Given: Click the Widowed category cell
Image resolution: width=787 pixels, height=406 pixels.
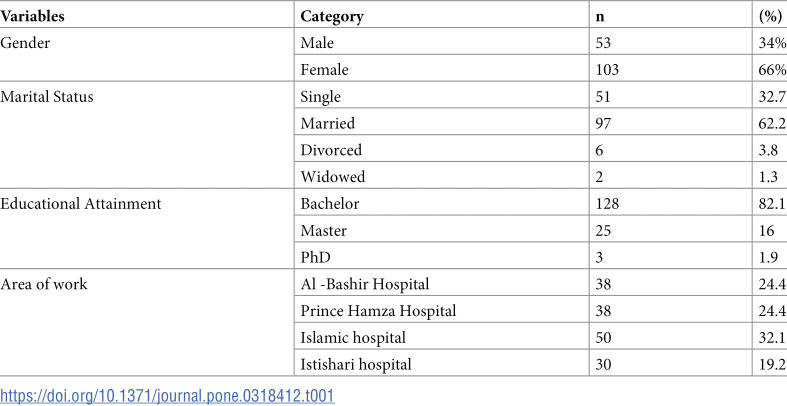Looking at the screenshot, I should click(x=333, y=177).
